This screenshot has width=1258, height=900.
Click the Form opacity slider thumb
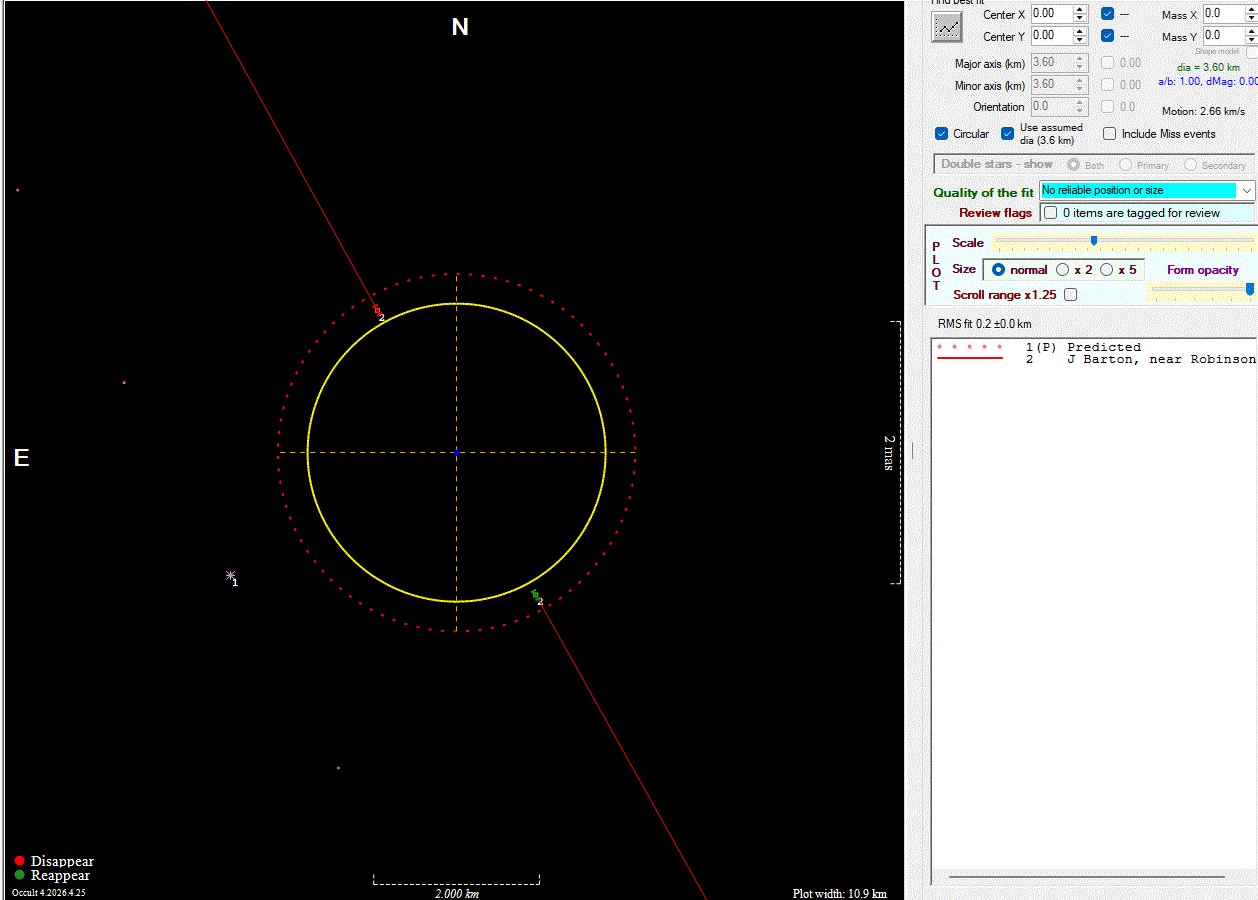[1249, 289]
